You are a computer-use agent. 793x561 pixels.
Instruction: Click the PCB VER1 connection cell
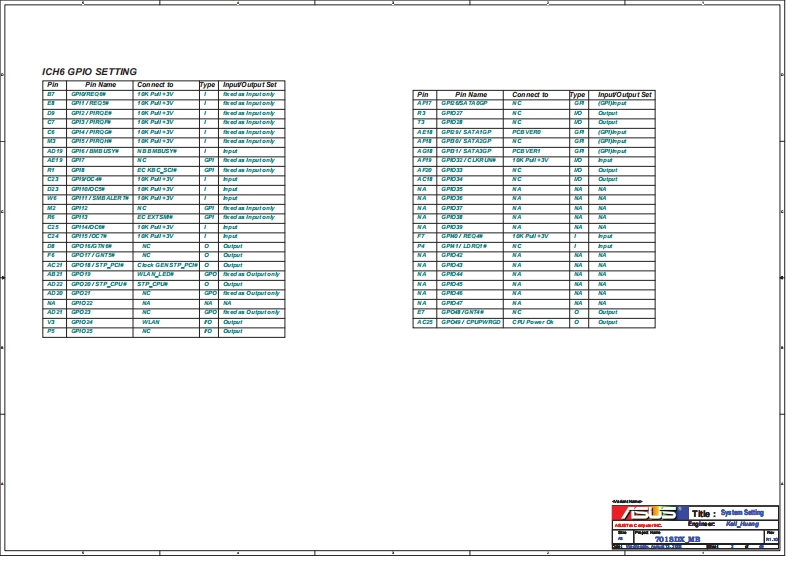(x=526, y=151)
